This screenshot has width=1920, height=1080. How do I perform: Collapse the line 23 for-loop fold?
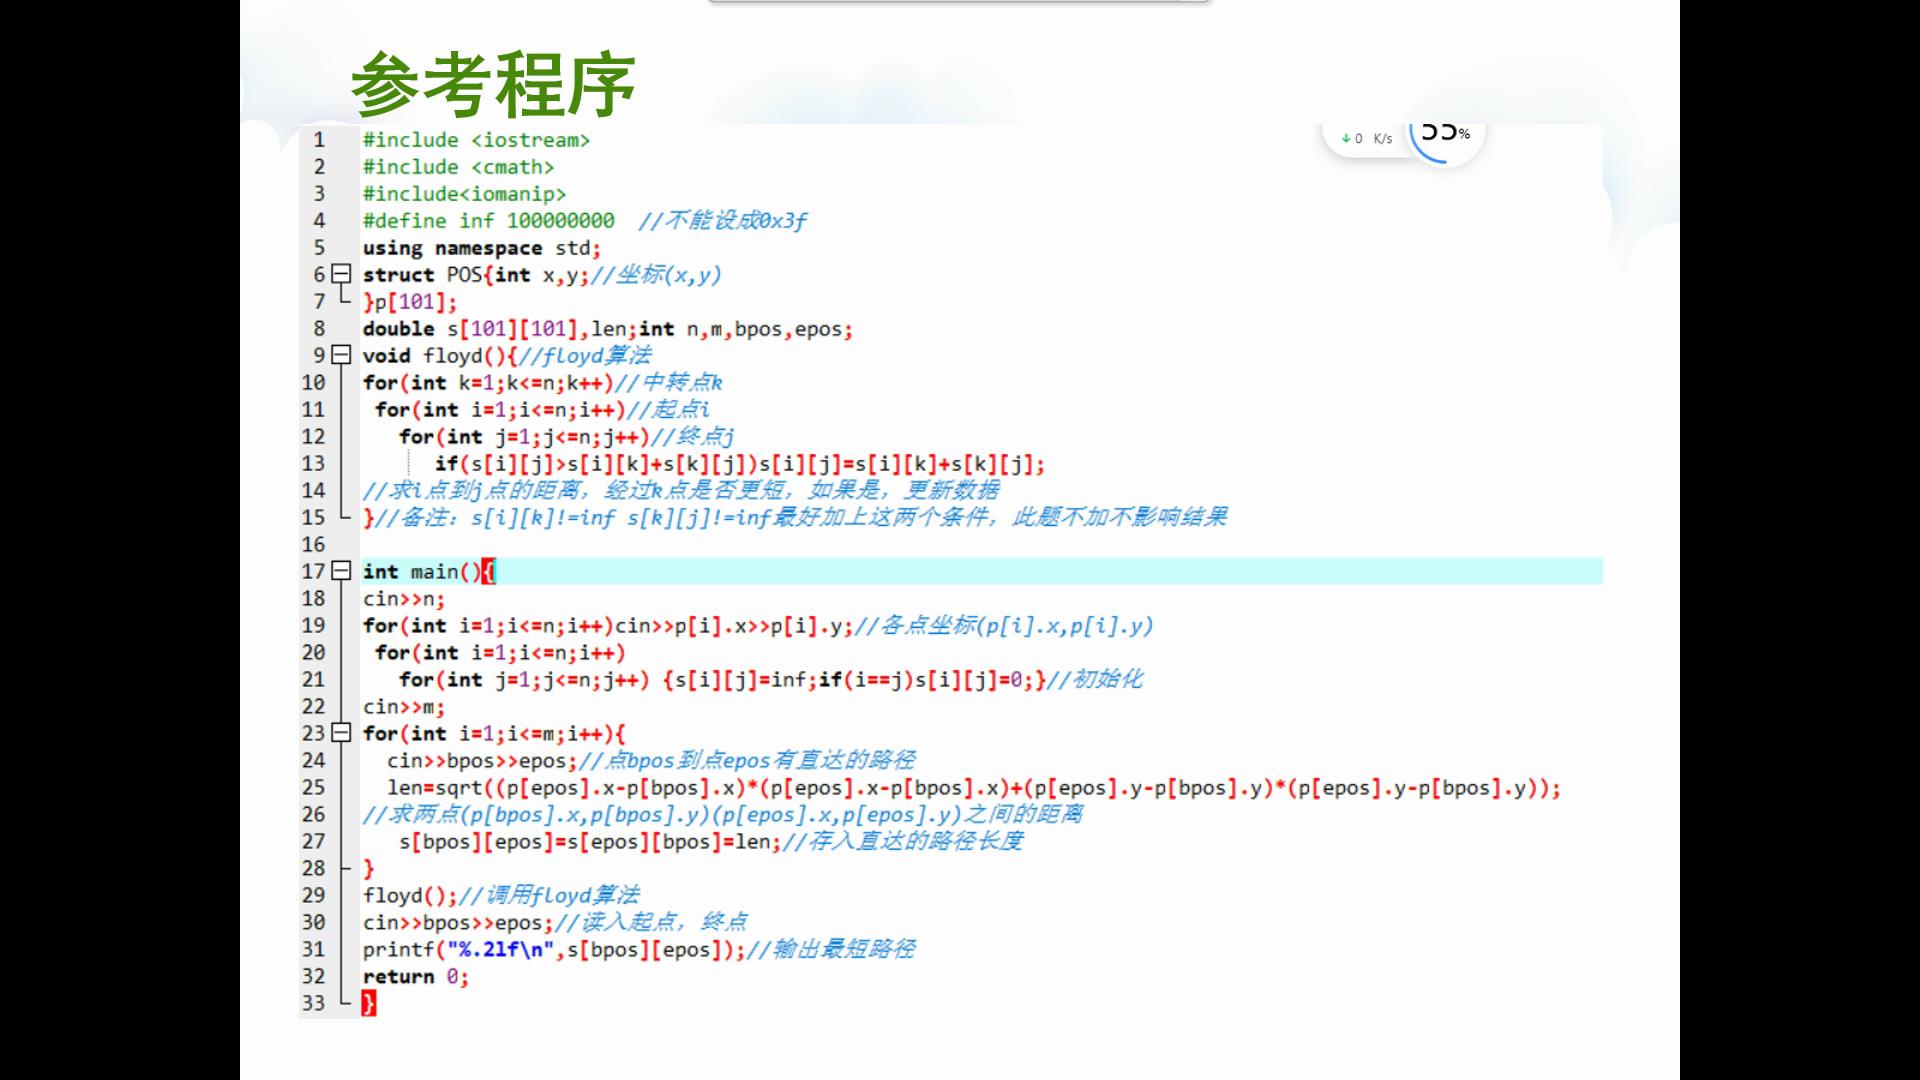pyautogui.click(x=341, y=733)
